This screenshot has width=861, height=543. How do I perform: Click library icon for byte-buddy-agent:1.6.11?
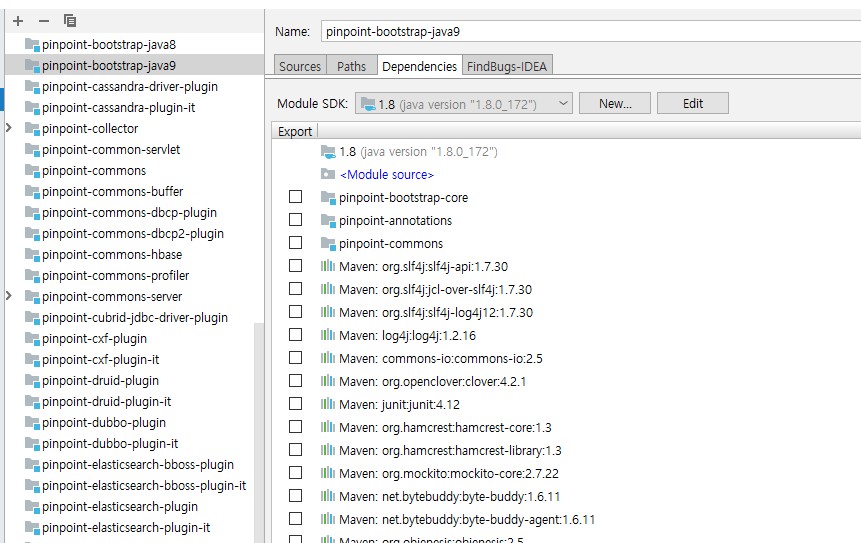(328, 519)
